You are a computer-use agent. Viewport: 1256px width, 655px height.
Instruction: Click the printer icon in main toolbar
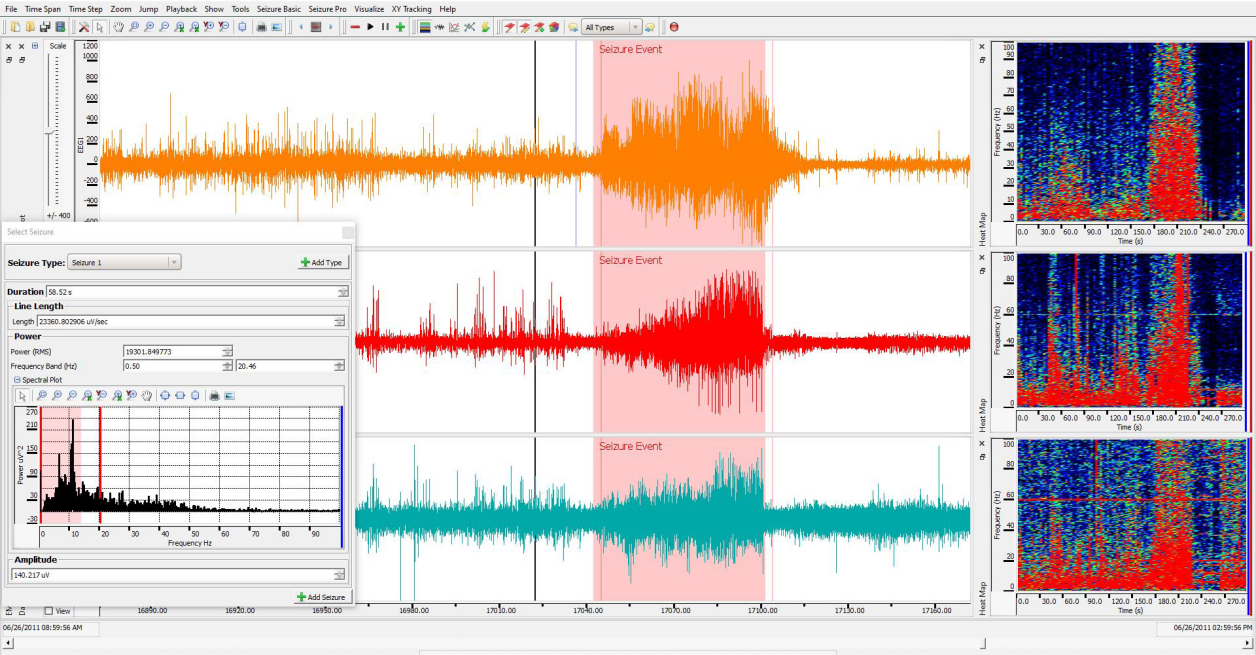coord(261,27)
